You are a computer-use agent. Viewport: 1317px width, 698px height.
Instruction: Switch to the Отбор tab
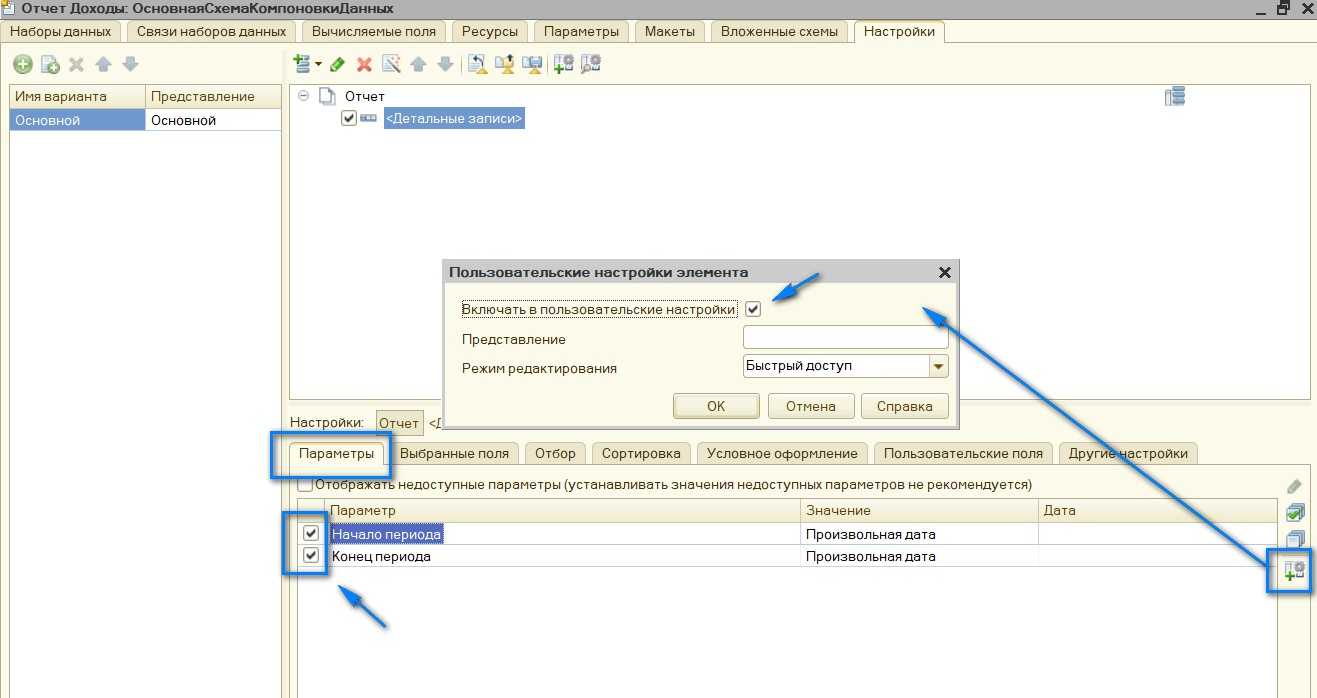(555, 453)
